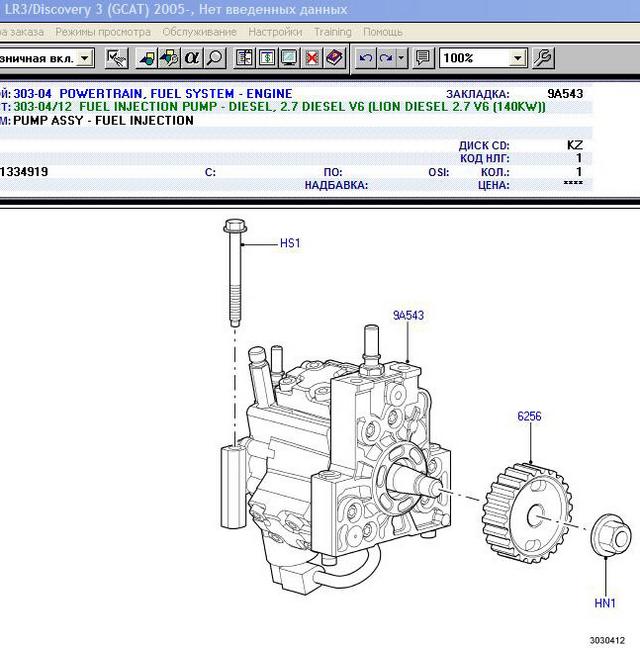This screenshot has width=640, height=648.
Task: Click the undo arrow icon
Action: tap(365, 58)
